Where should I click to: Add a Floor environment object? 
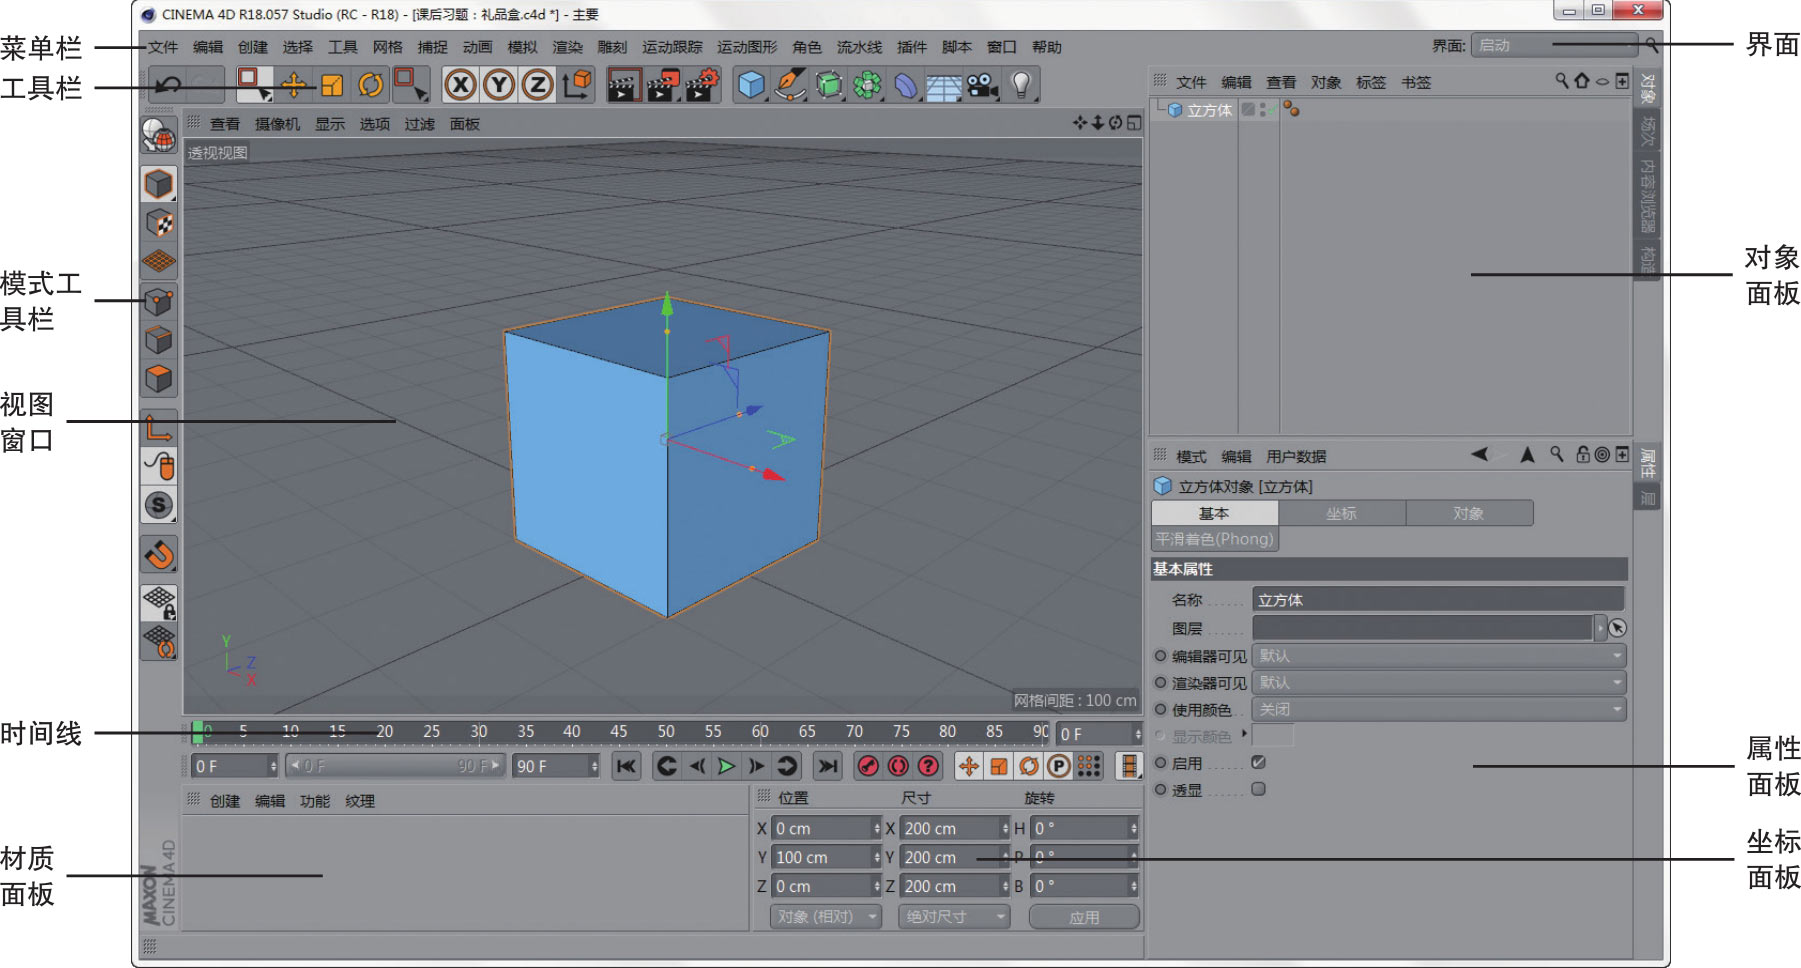943,85
